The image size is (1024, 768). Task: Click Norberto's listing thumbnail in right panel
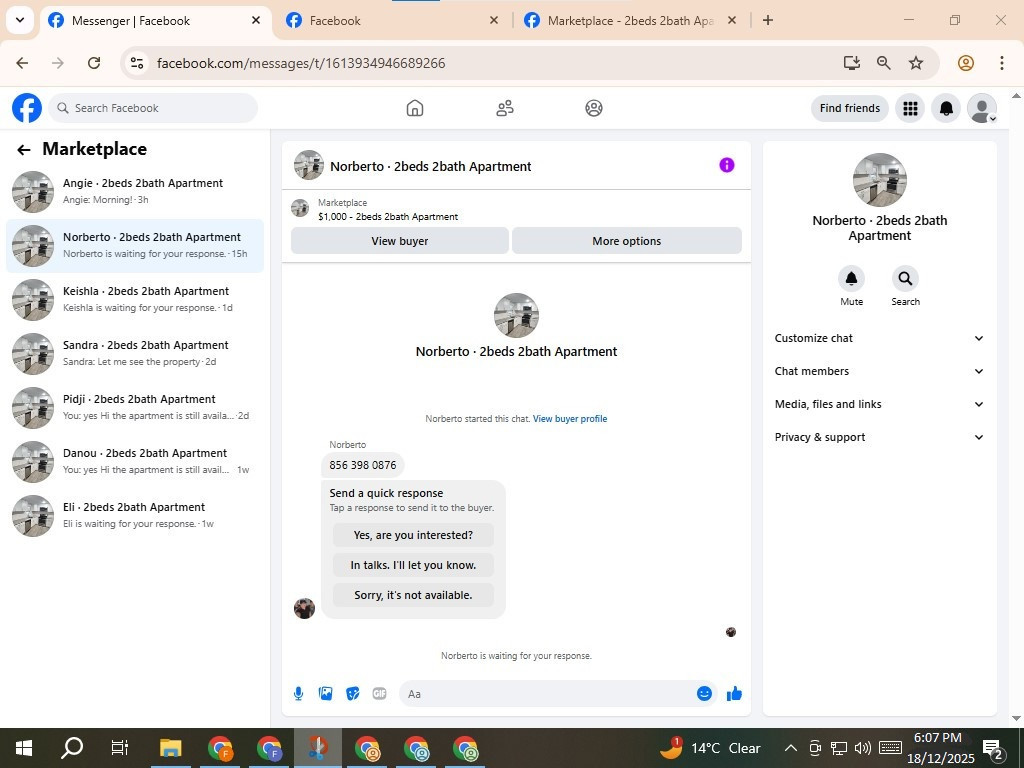[x=879, y=180]
